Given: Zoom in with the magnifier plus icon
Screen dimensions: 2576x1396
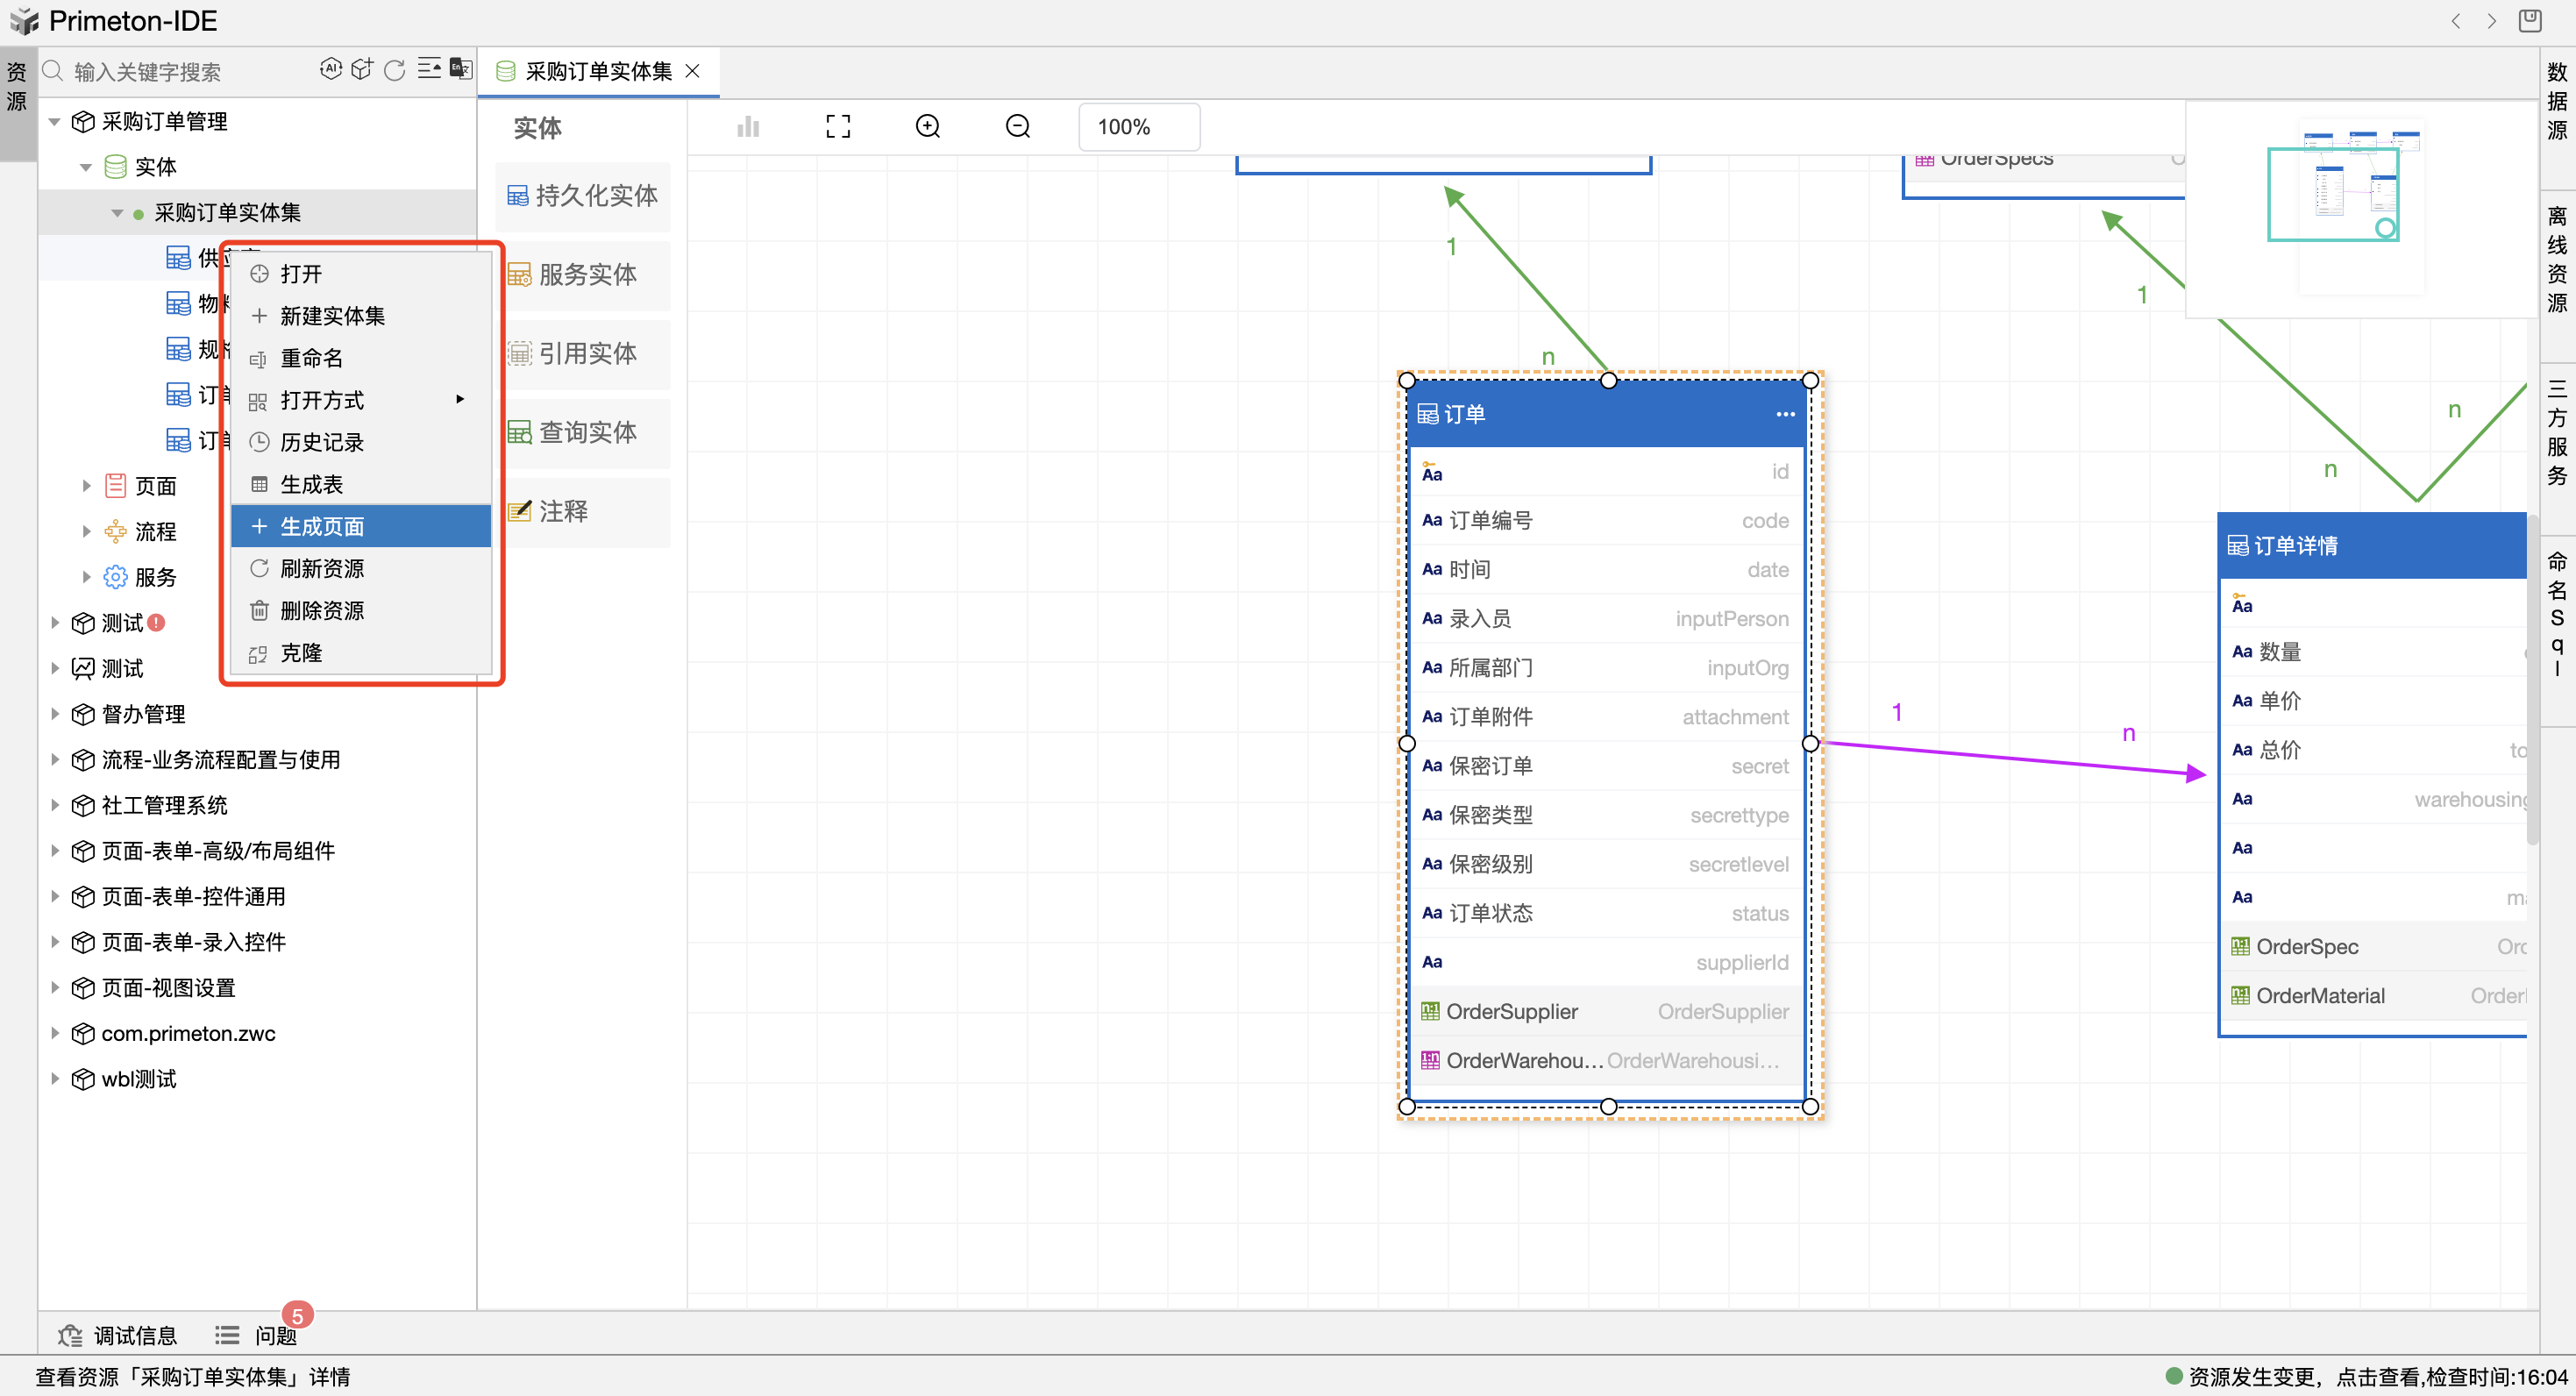Looking at the screenshot, I should 927,126.
